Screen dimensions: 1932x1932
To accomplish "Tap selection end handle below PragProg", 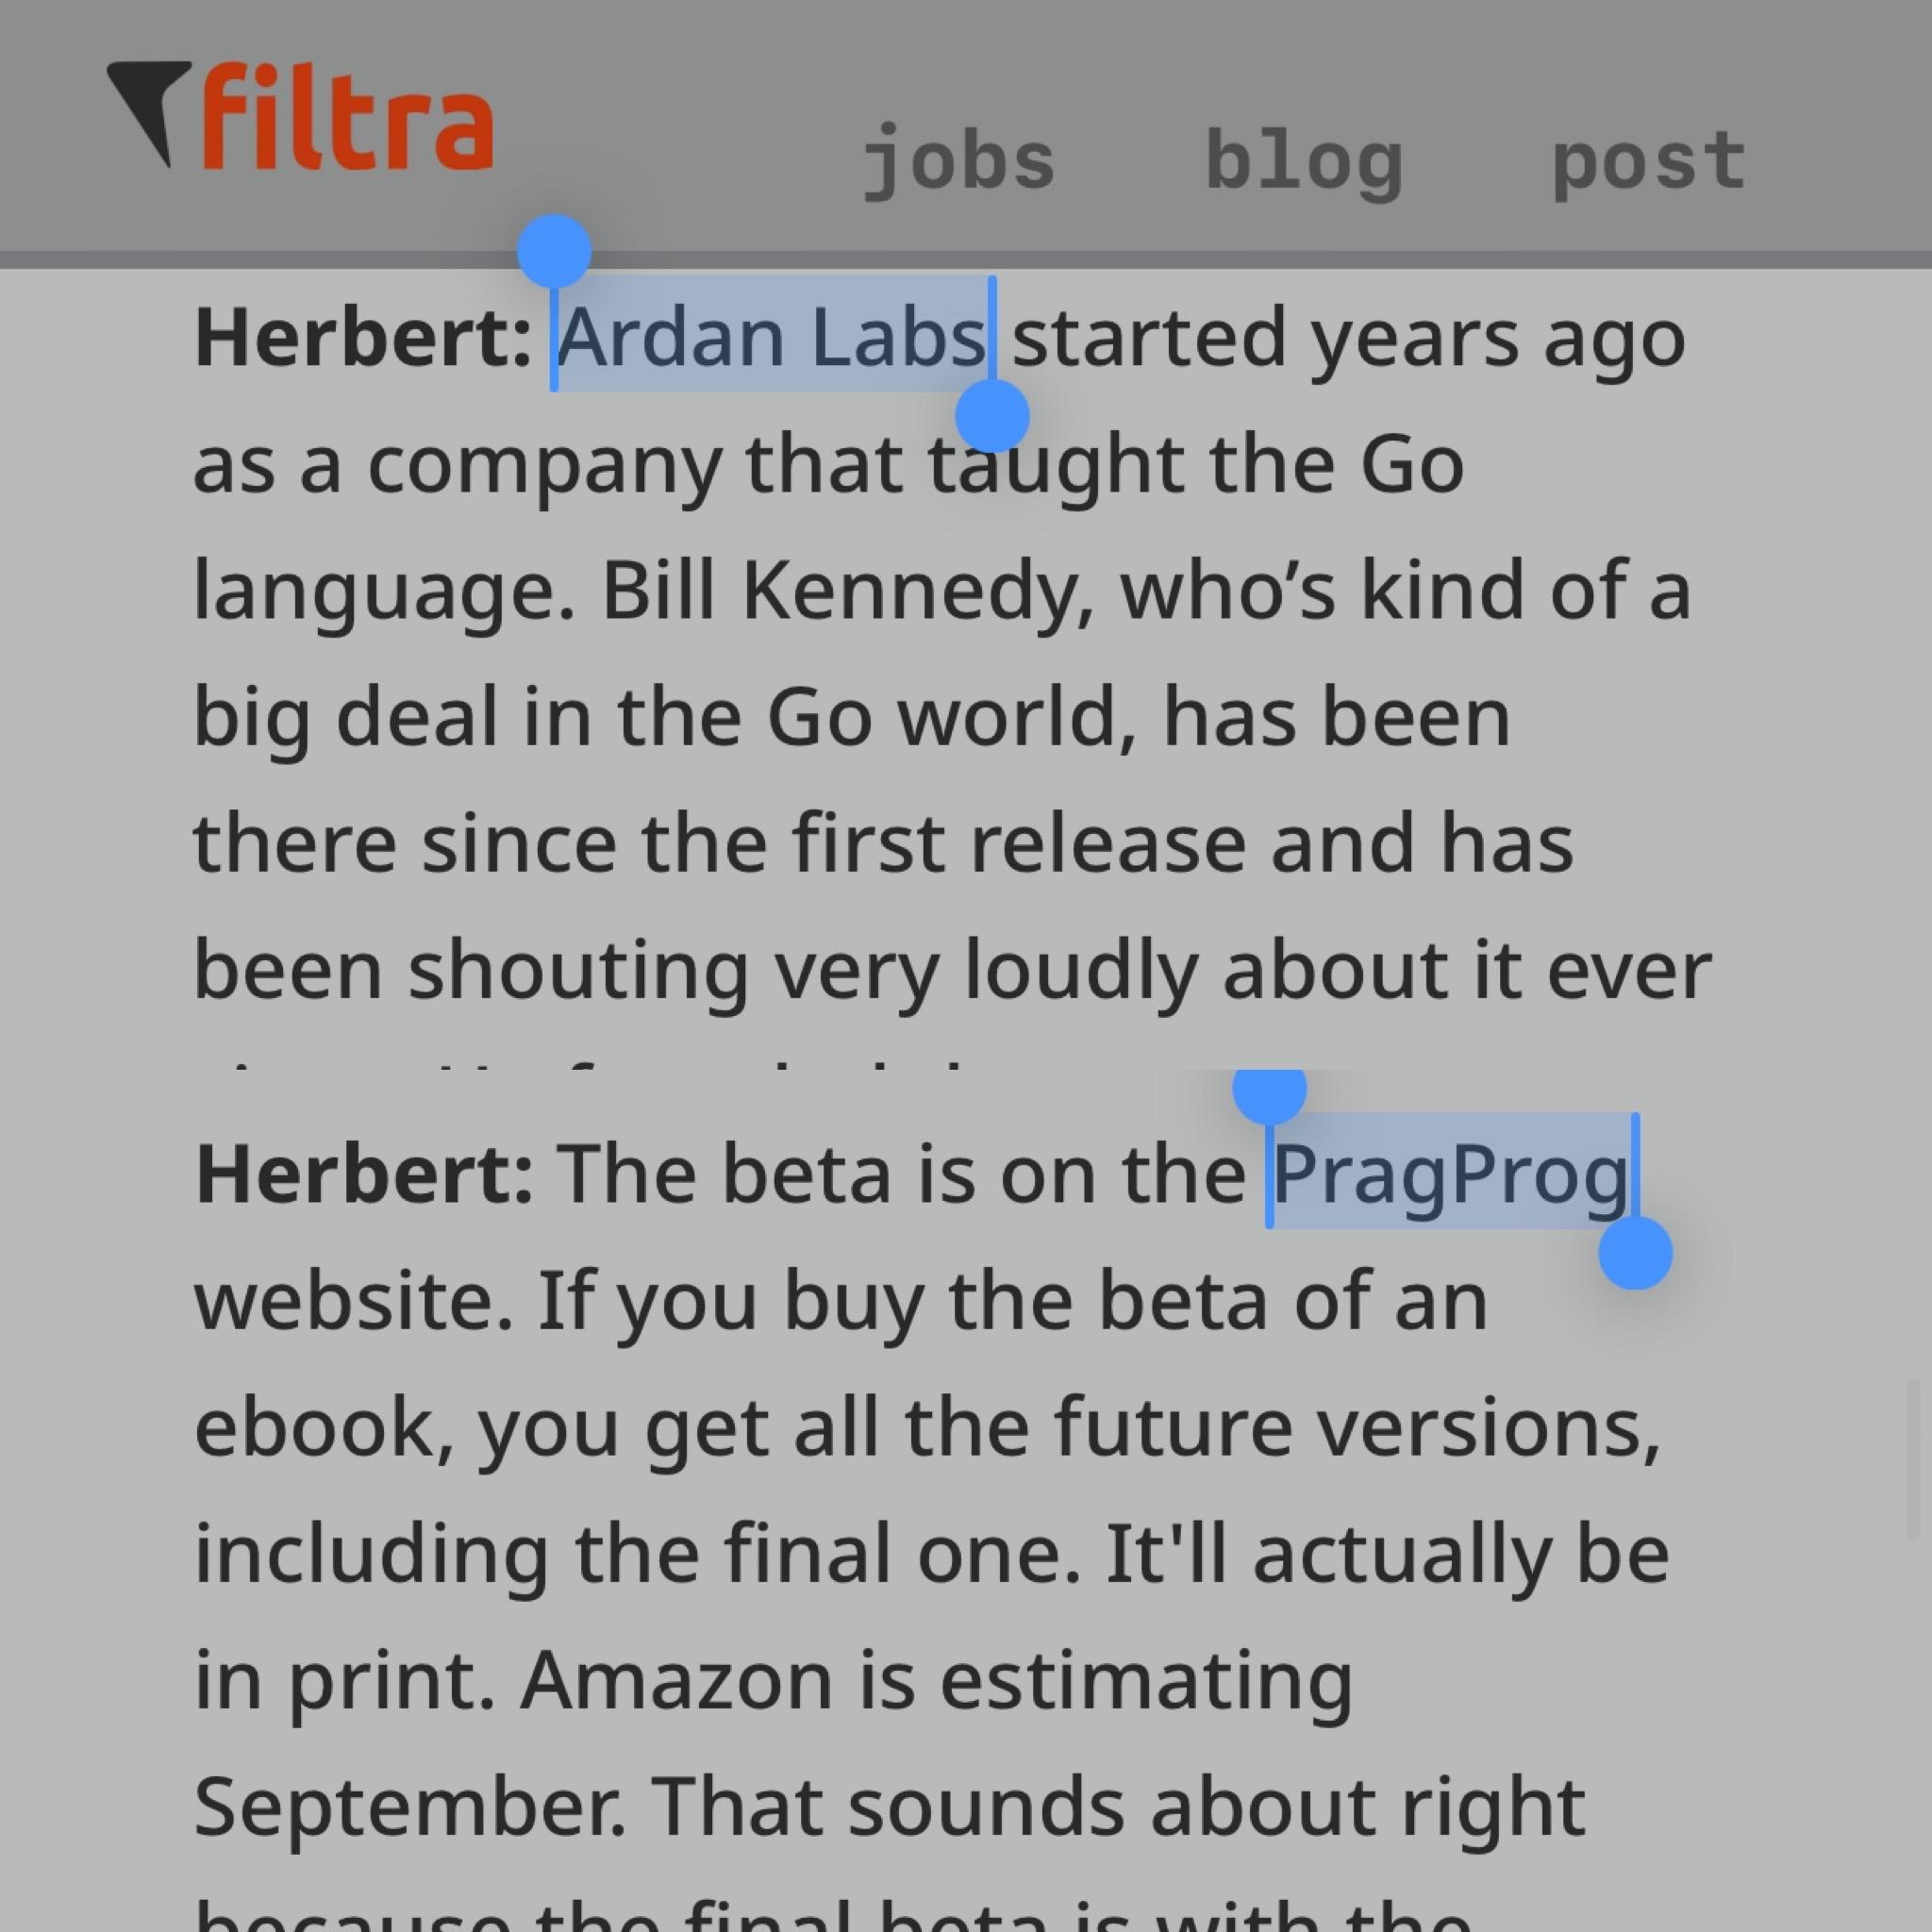I will click(1635, 1252).
